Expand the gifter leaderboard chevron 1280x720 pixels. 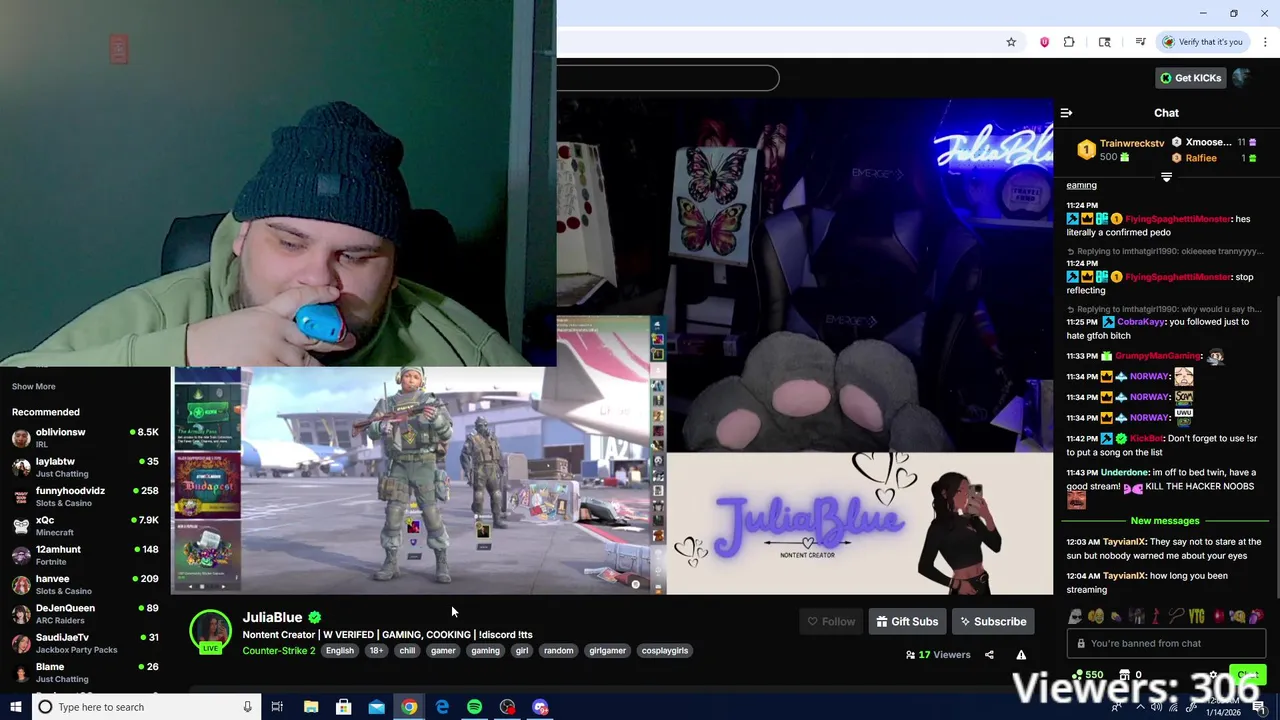point(1166,177)
